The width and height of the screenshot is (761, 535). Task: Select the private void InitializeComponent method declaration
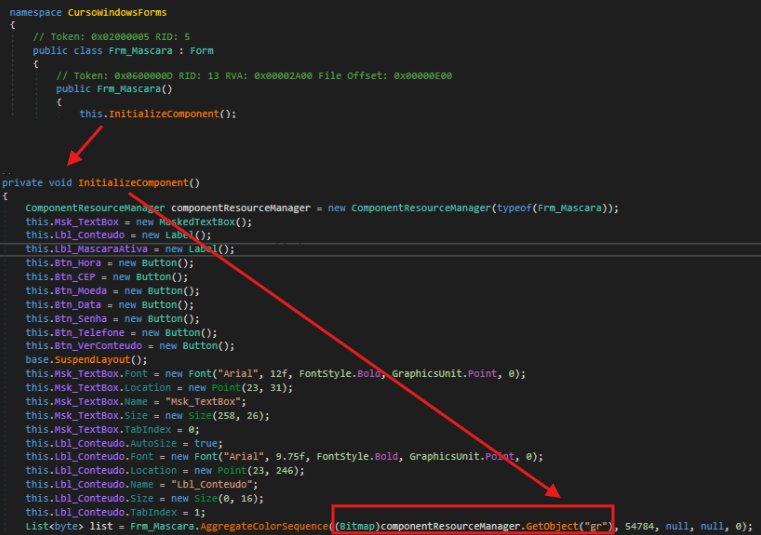tap(139, 183)
